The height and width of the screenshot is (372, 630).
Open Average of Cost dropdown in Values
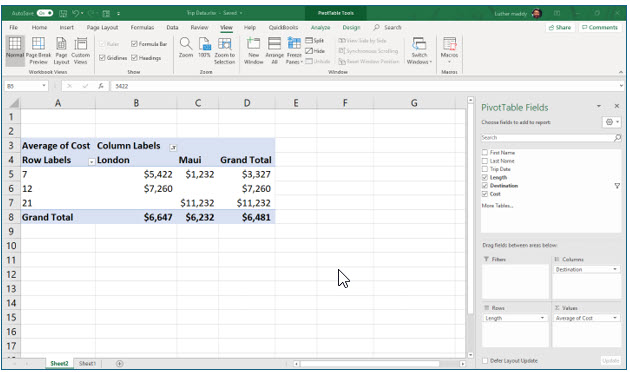coord(615,318)
